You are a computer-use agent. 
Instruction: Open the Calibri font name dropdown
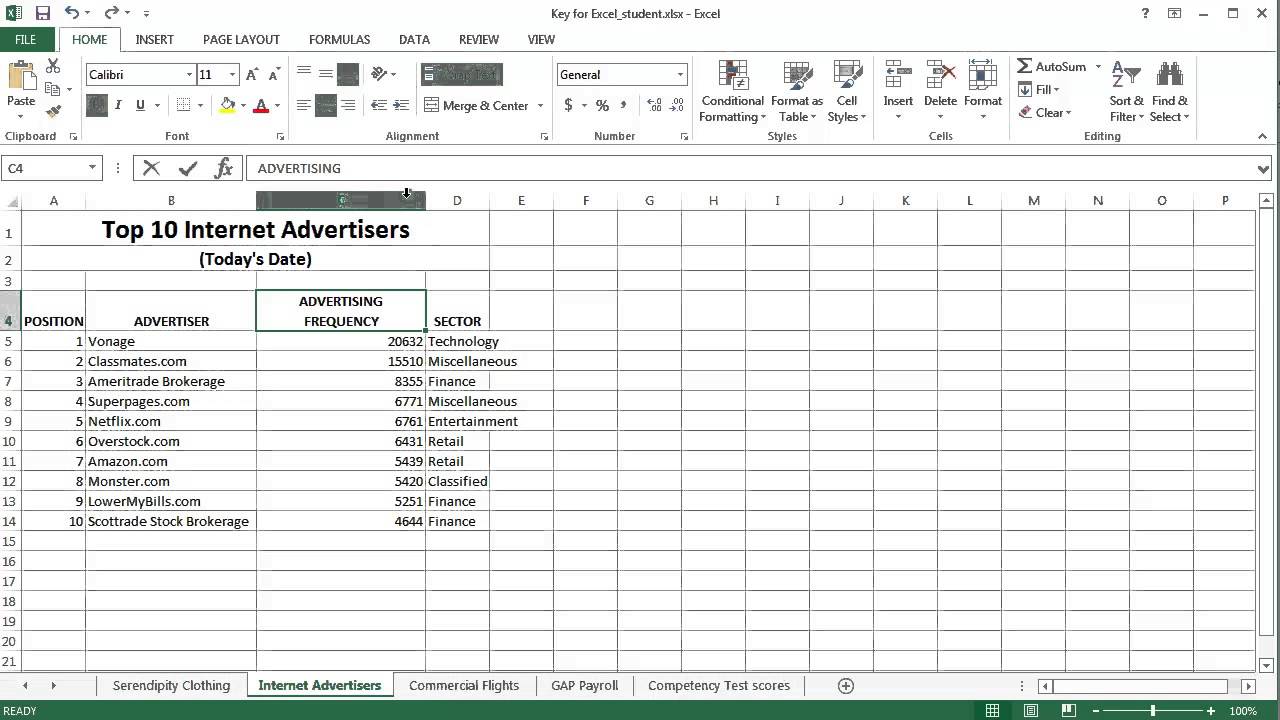click(x=189, y=75)
